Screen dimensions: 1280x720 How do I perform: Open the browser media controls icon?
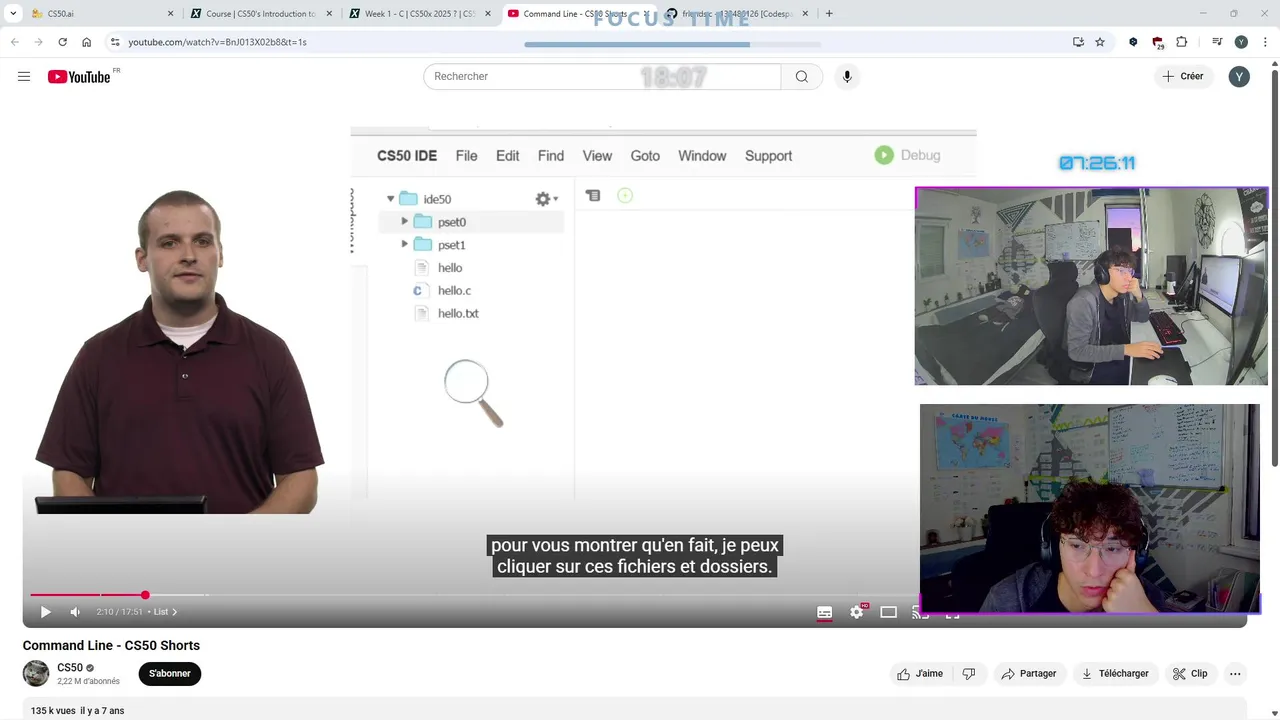coord(1217,42)
